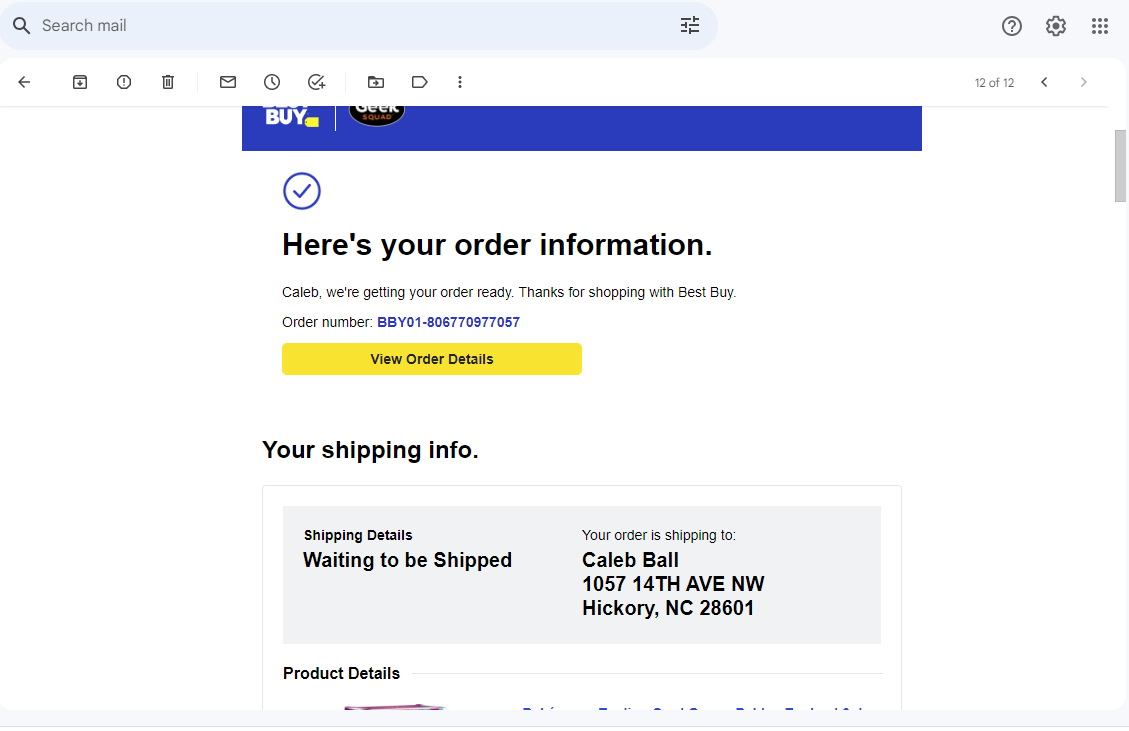Show search options filter icon
The width and height of the screenshot is (1129, 731).
point(690,26)
